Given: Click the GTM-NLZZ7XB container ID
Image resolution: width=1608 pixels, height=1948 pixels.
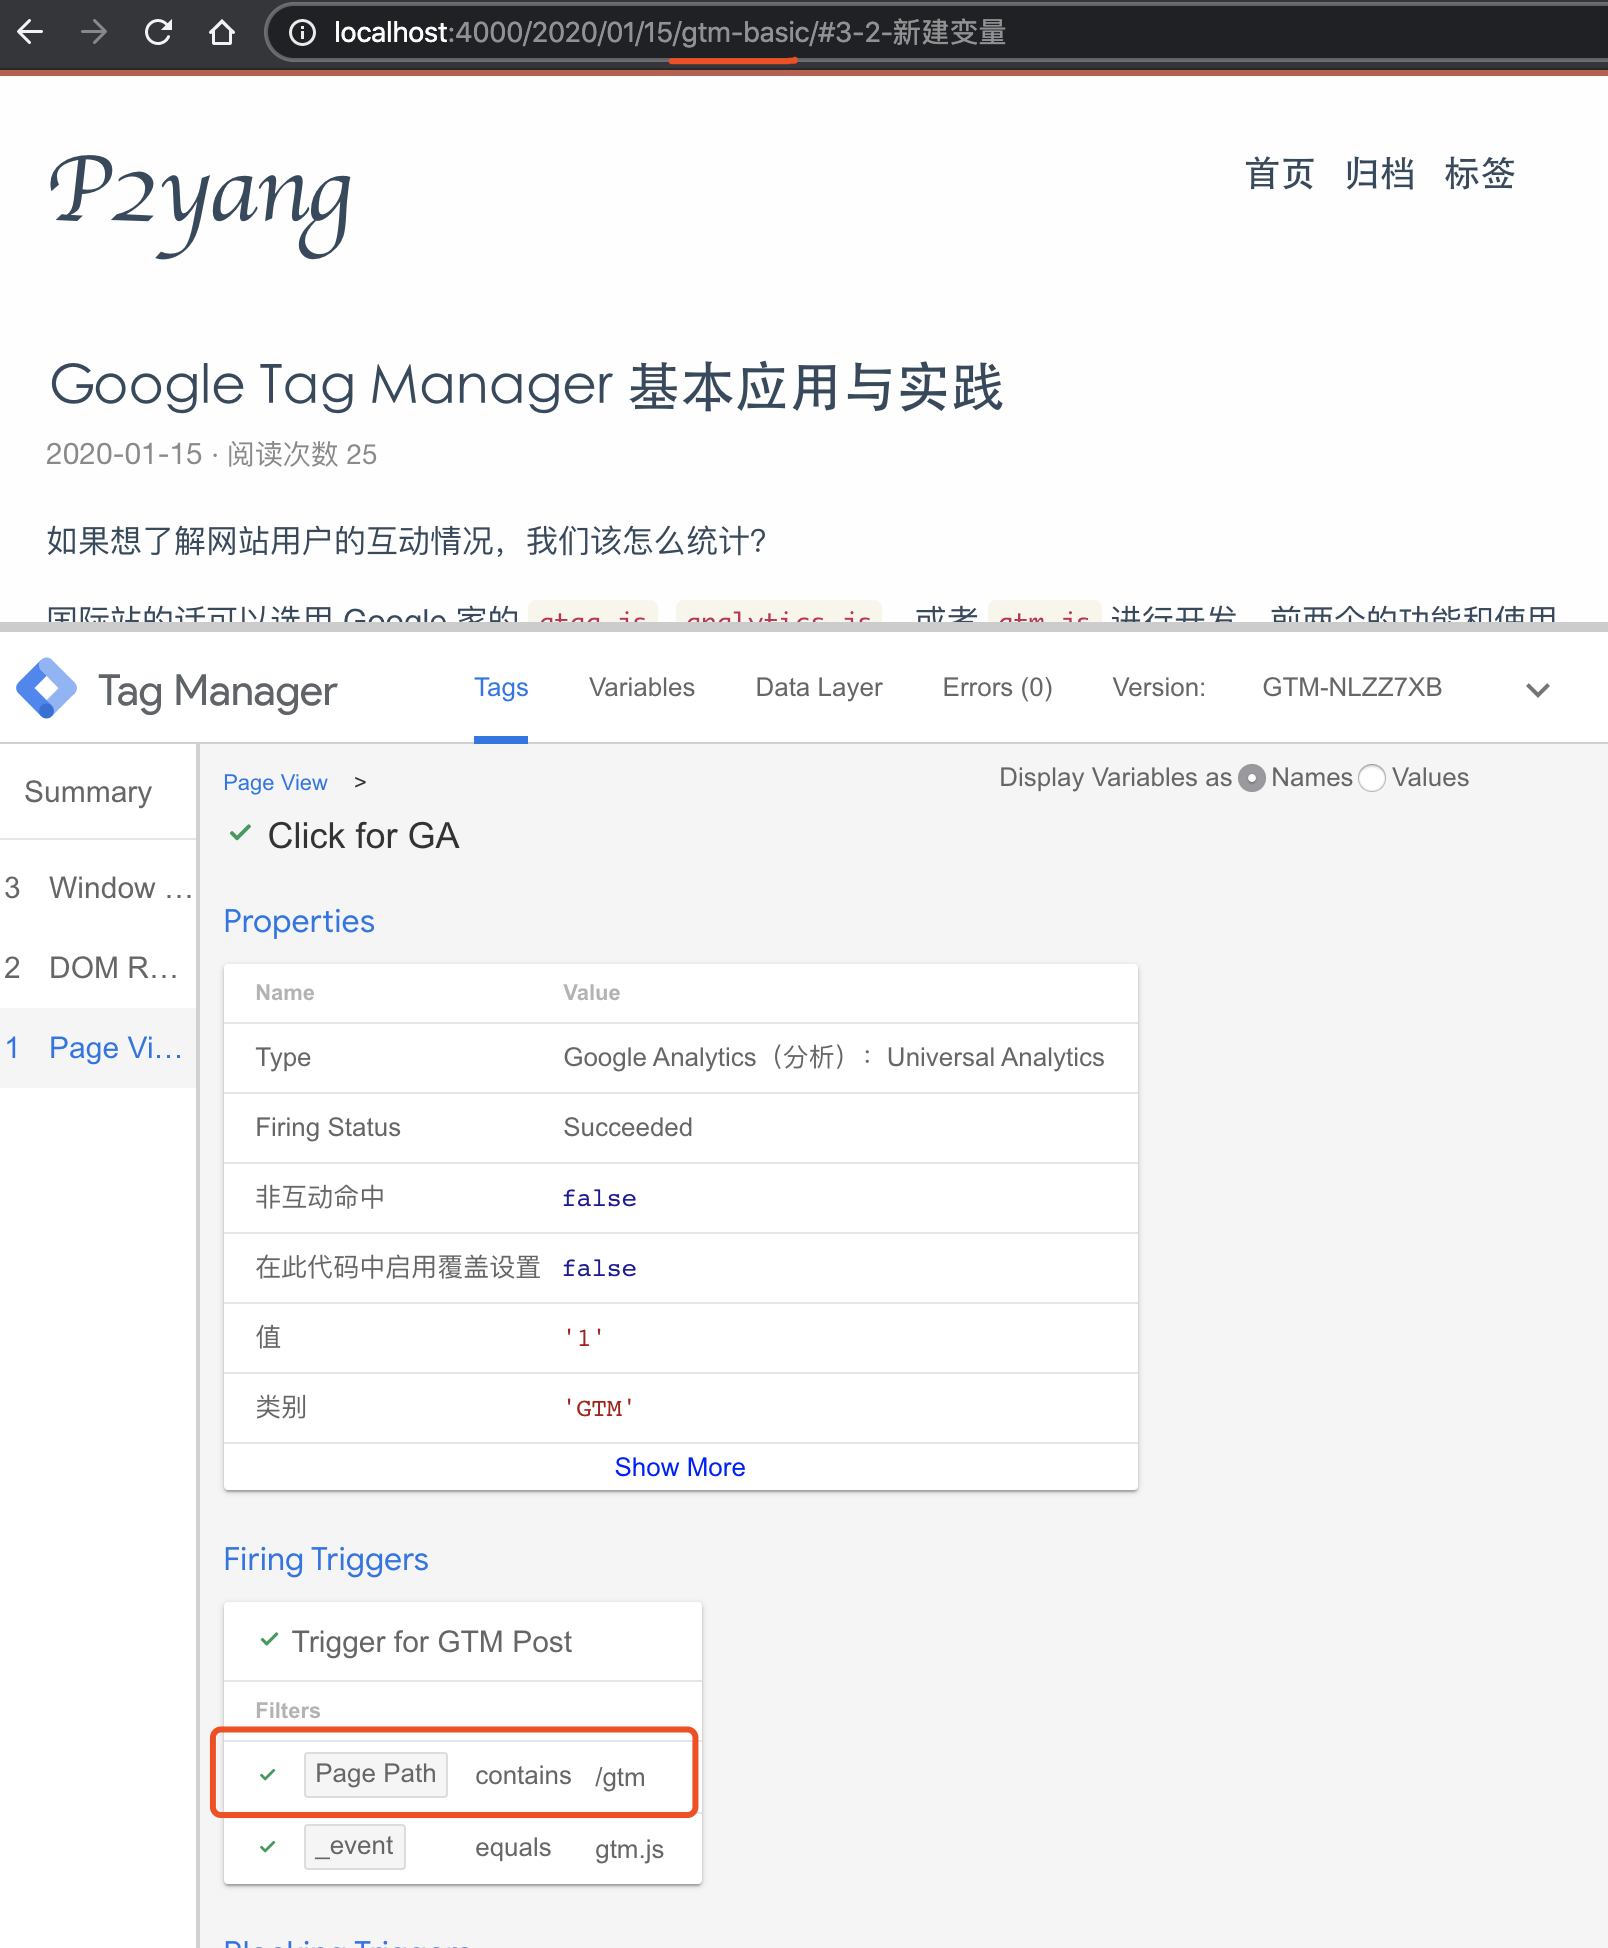Looking at the screenshot, I should pos(1351,688).
